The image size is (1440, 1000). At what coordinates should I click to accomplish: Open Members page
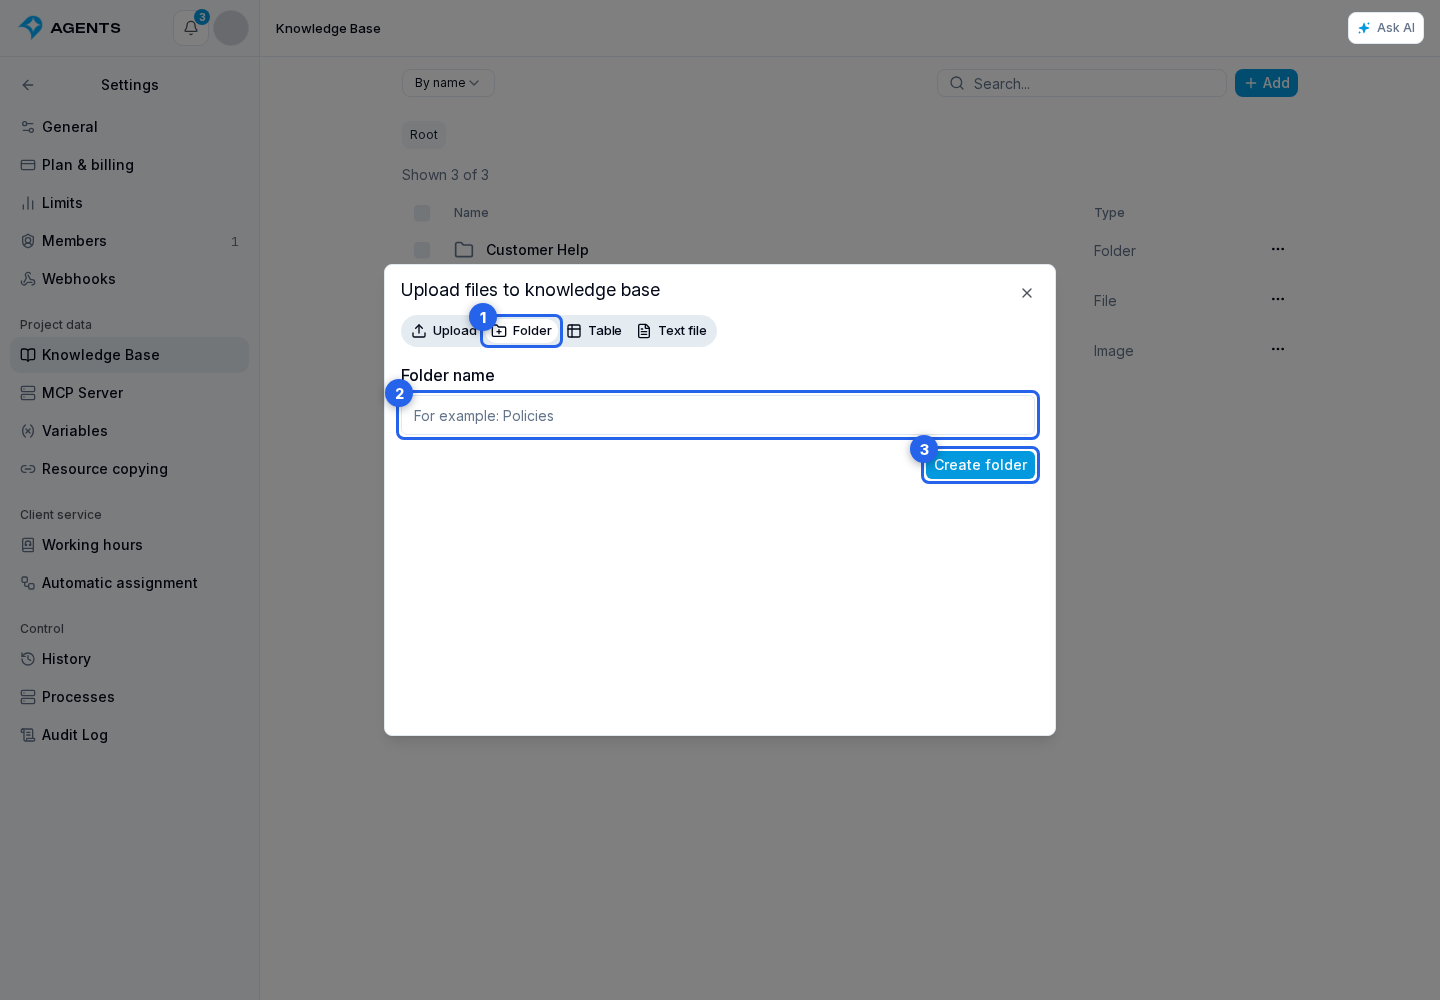pyautogui.click(x=129, y=241)
